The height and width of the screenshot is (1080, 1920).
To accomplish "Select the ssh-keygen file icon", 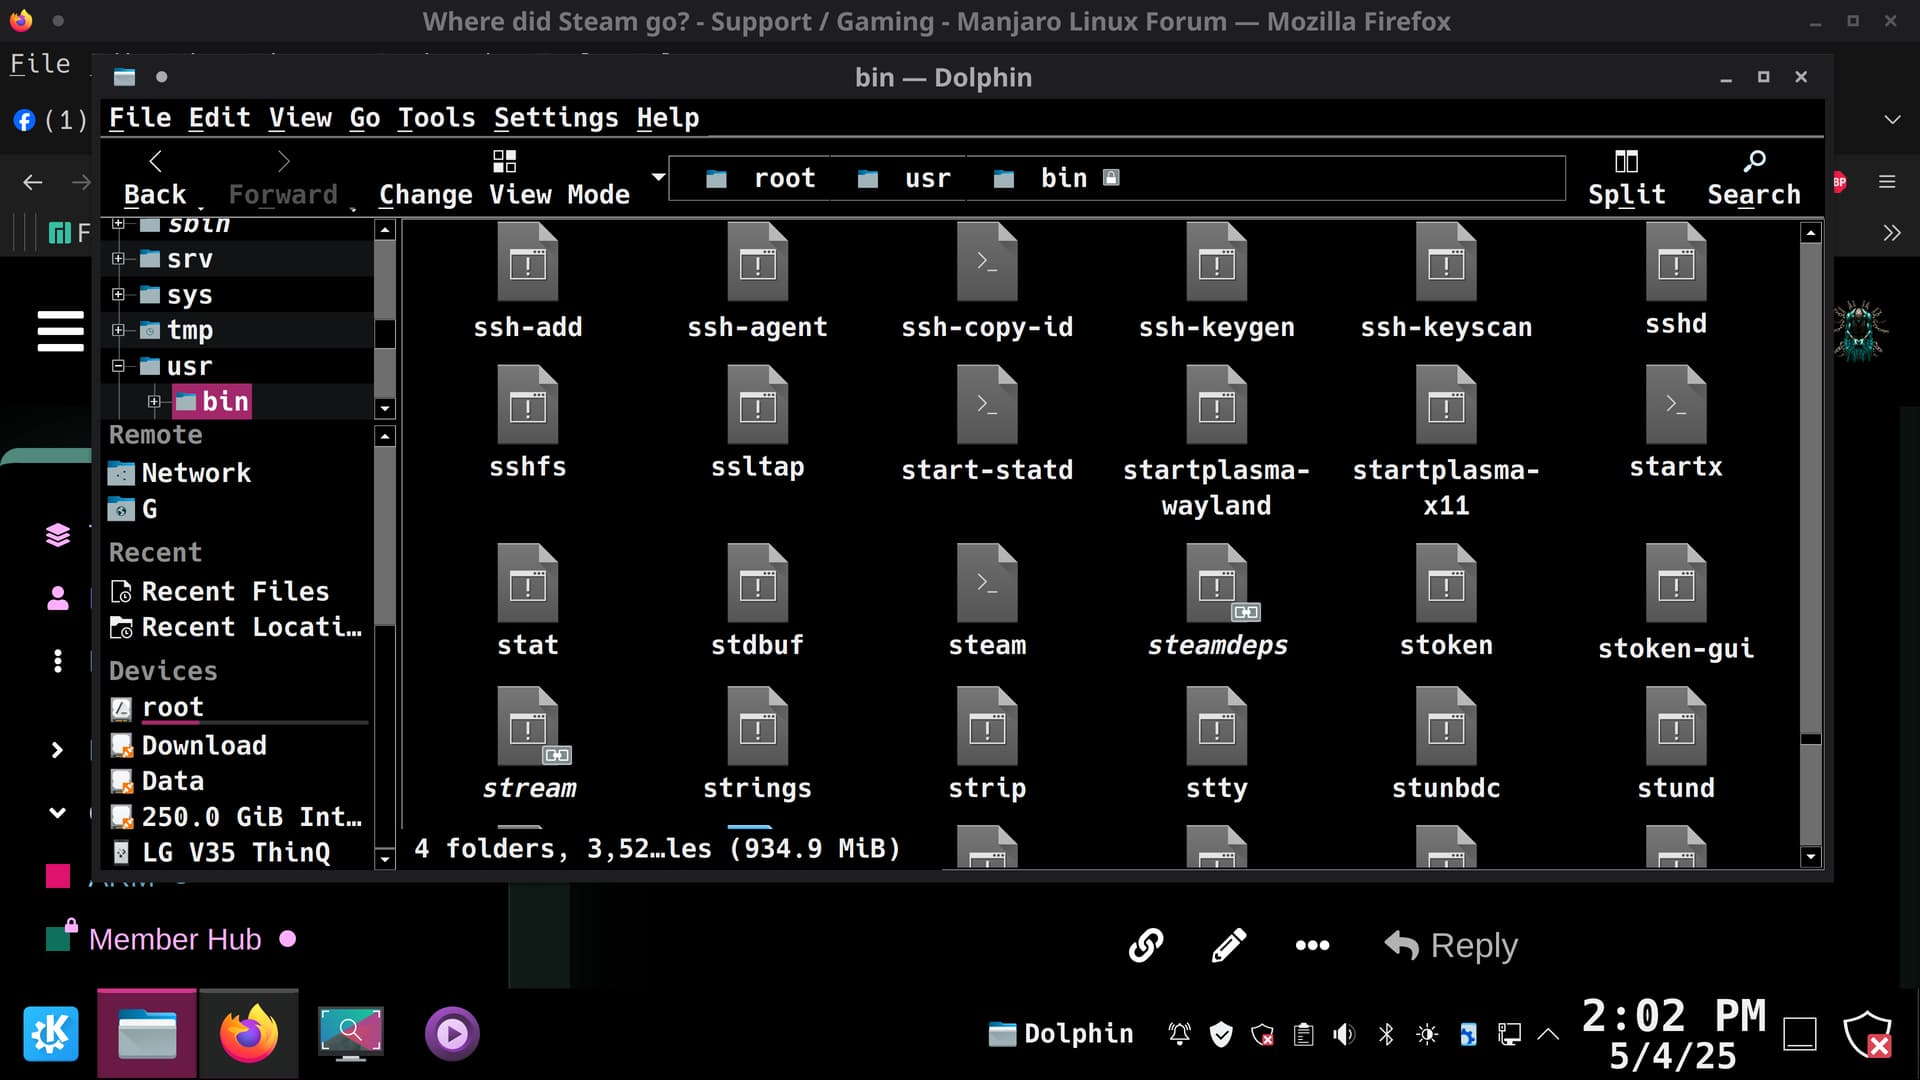I will (x=1216, y=263).
